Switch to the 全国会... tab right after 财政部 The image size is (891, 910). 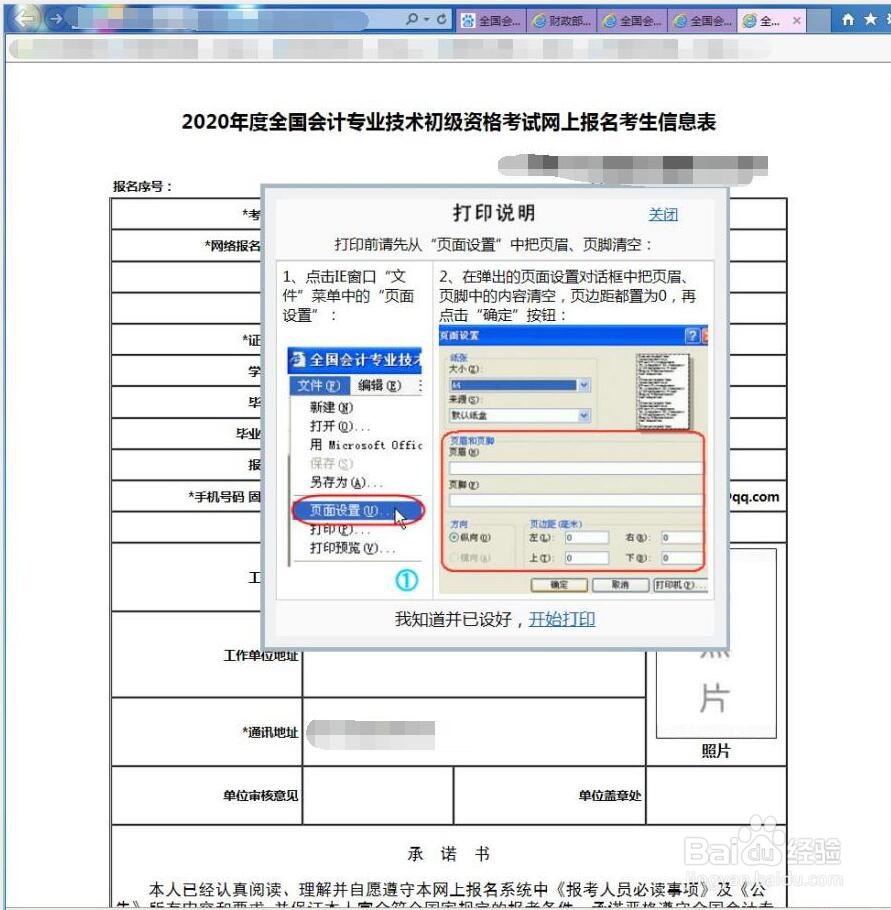pos(633,21)
